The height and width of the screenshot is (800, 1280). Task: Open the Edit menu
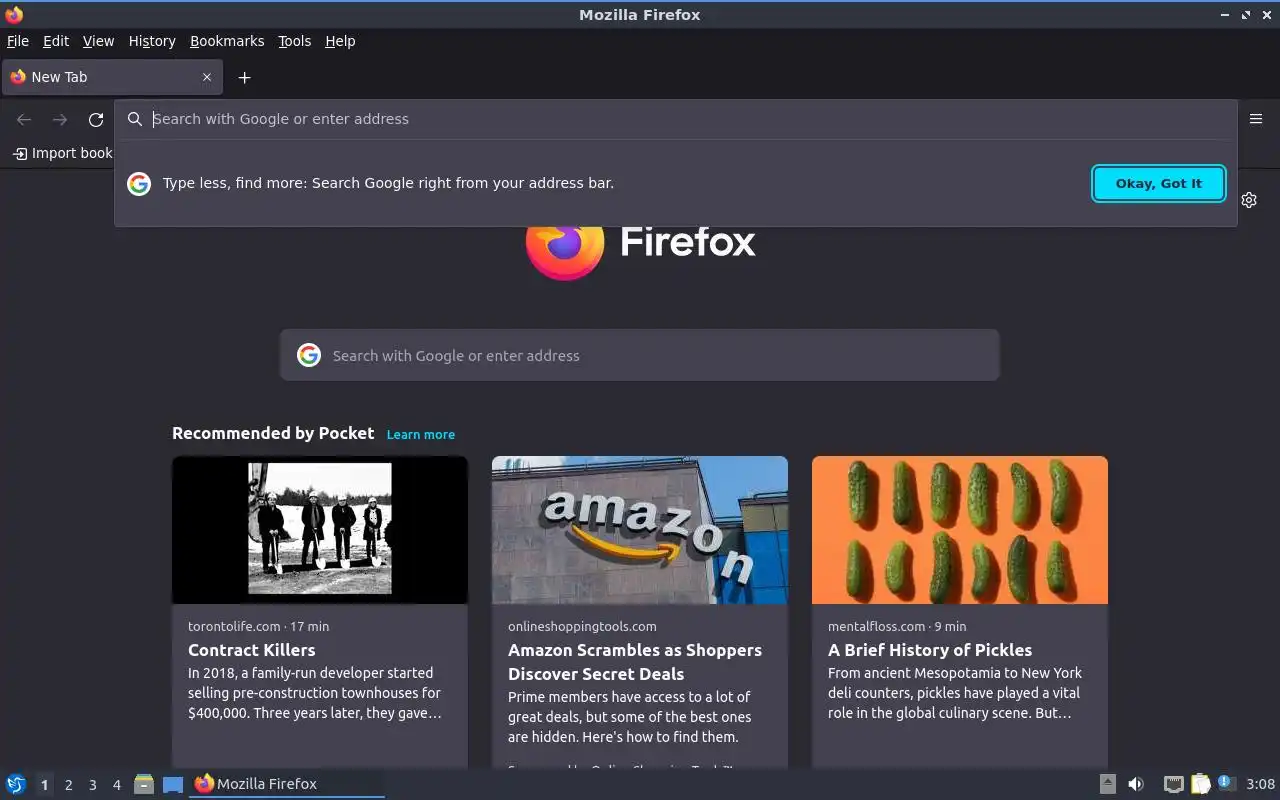coord(56,41)
